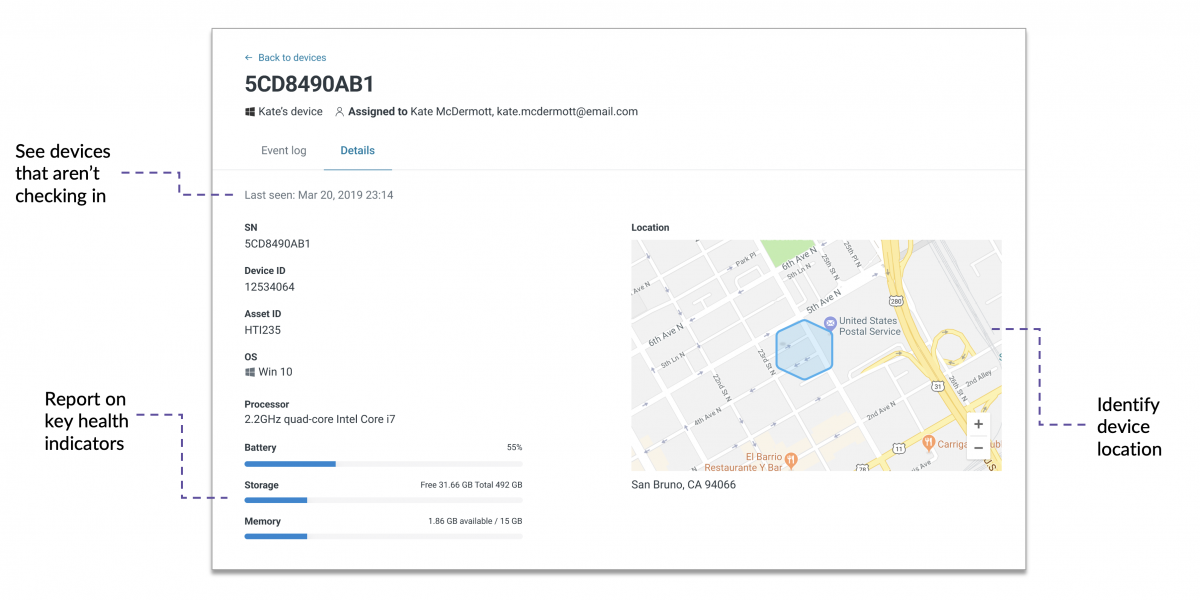Open the Event log tab
1200x600 pixels.
(x=284, y=151)
